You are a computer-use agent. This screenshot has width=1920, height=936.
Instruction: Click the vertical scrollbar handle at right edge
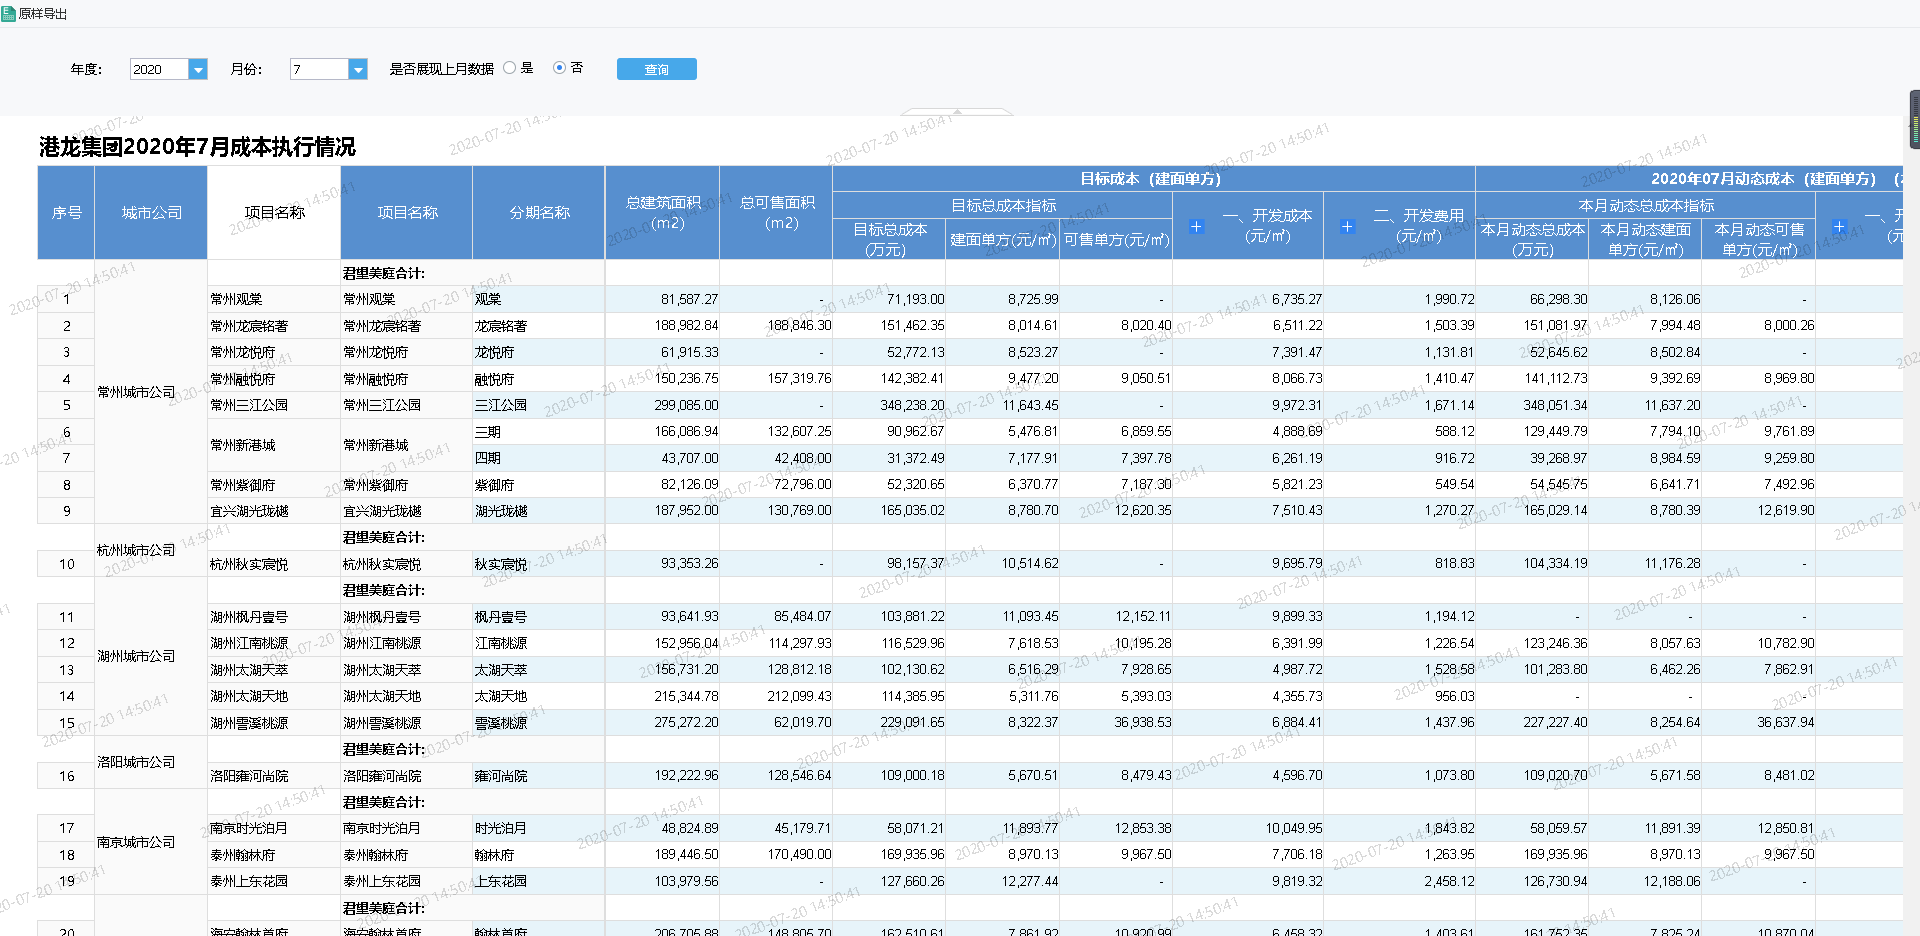1915,120
